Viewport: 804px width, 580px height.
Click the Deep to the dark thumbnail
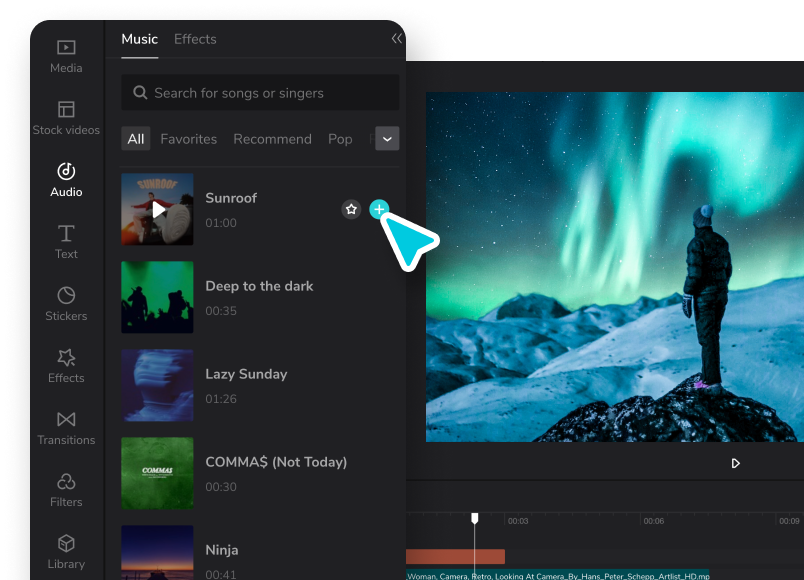pyautogui.click(x=157, y=297)
